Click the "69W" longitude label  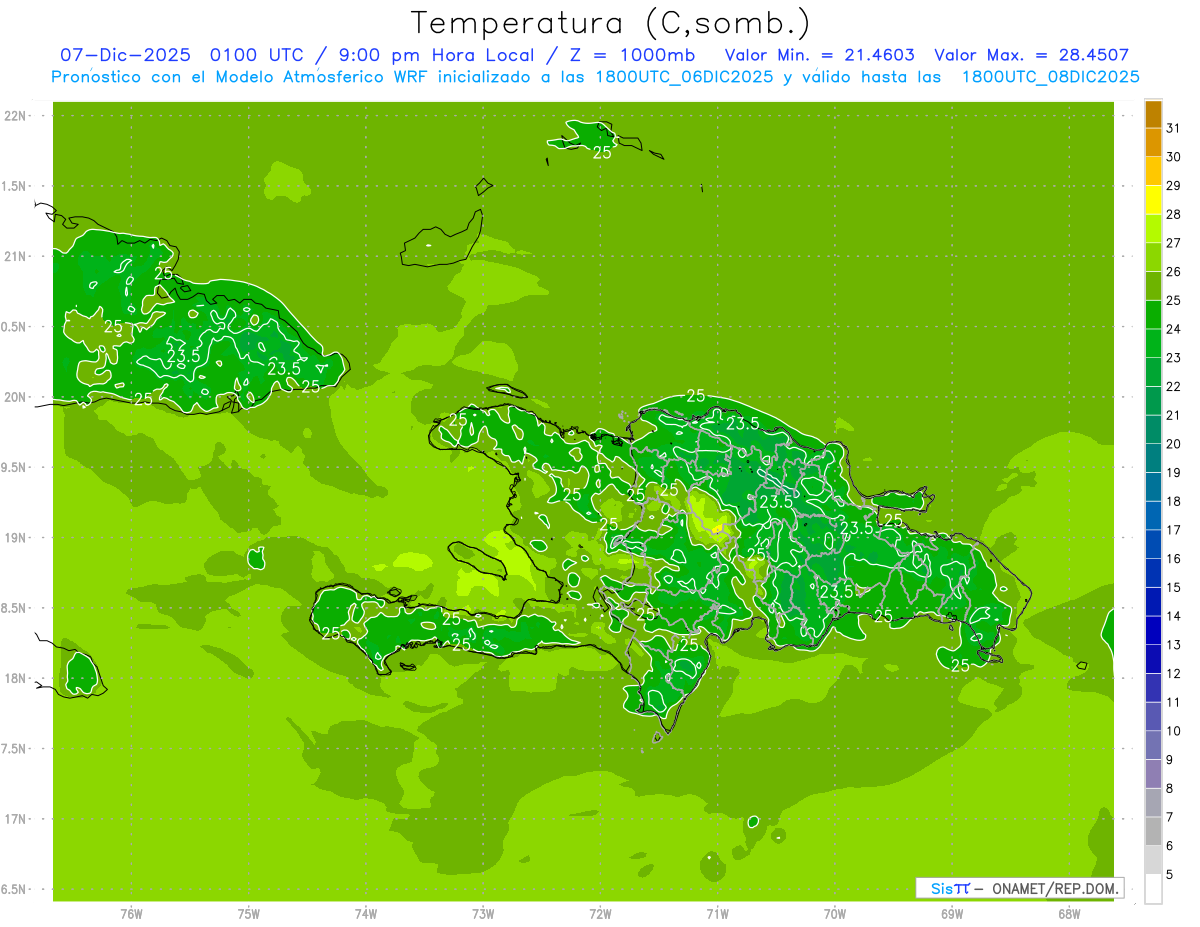[x=952, y=914]
